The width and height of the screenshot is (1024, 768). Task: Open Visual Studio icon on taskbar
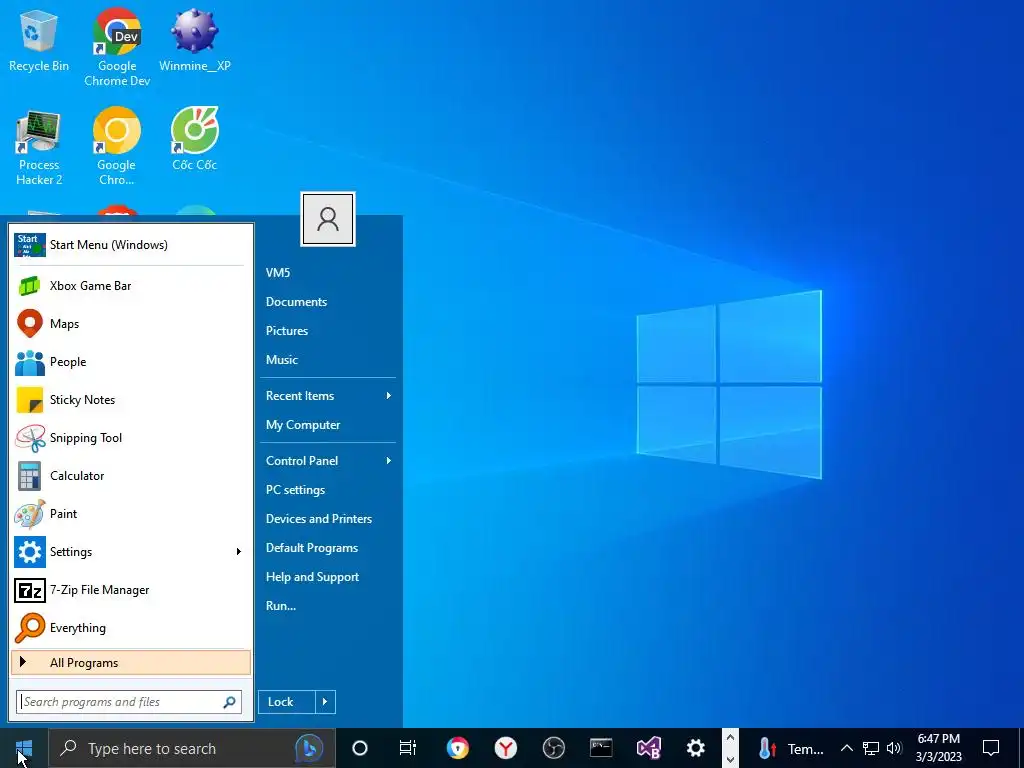[x=648, y=748]
